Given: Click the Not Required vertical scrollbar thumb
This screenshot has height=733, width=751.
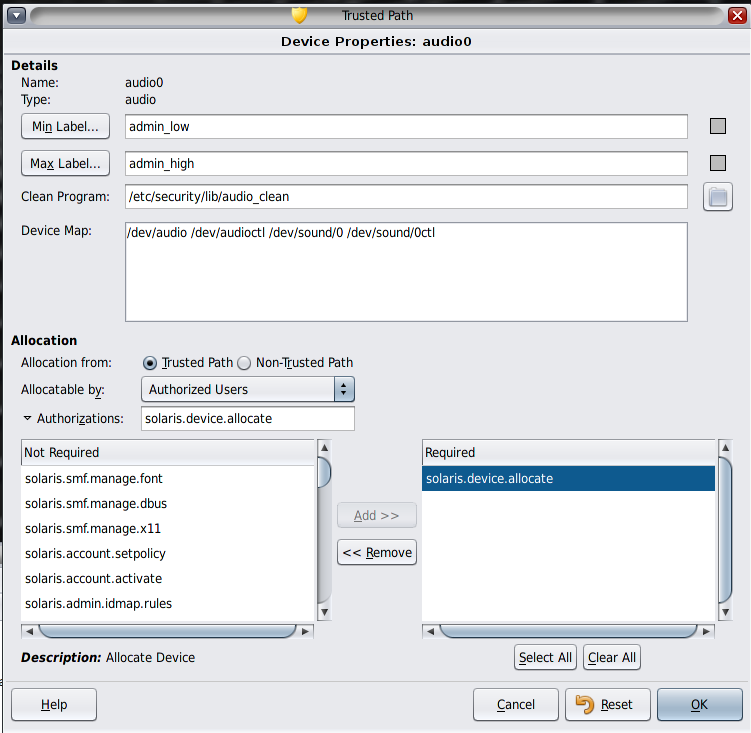Looking at the screenshot, I should click(324, 472).
